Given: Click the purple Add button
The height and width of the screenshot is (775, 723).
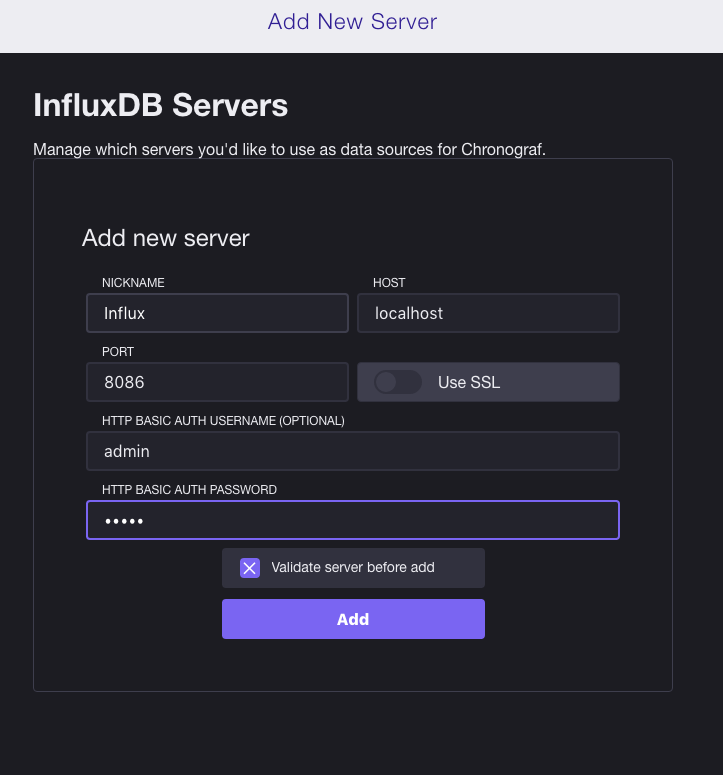Looking at the screenshot, I should point(353,619).
